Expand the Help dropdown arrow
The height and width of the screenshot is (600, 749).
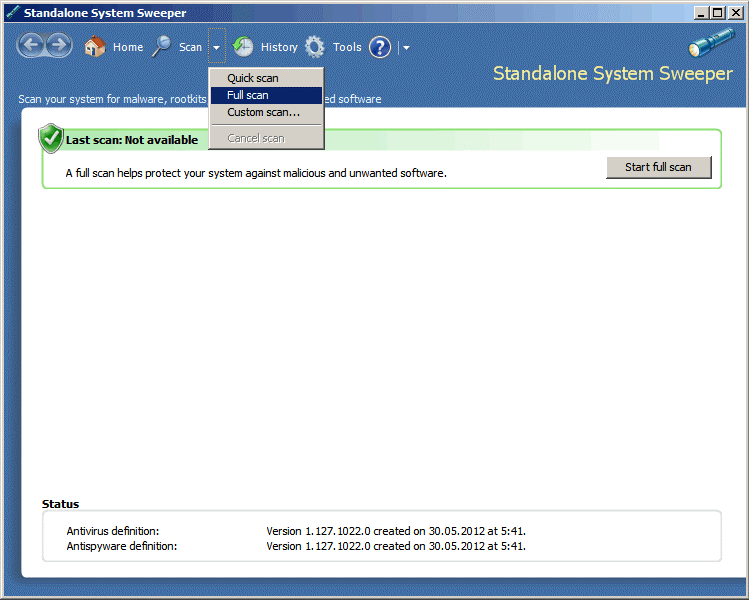click(407, 47)
